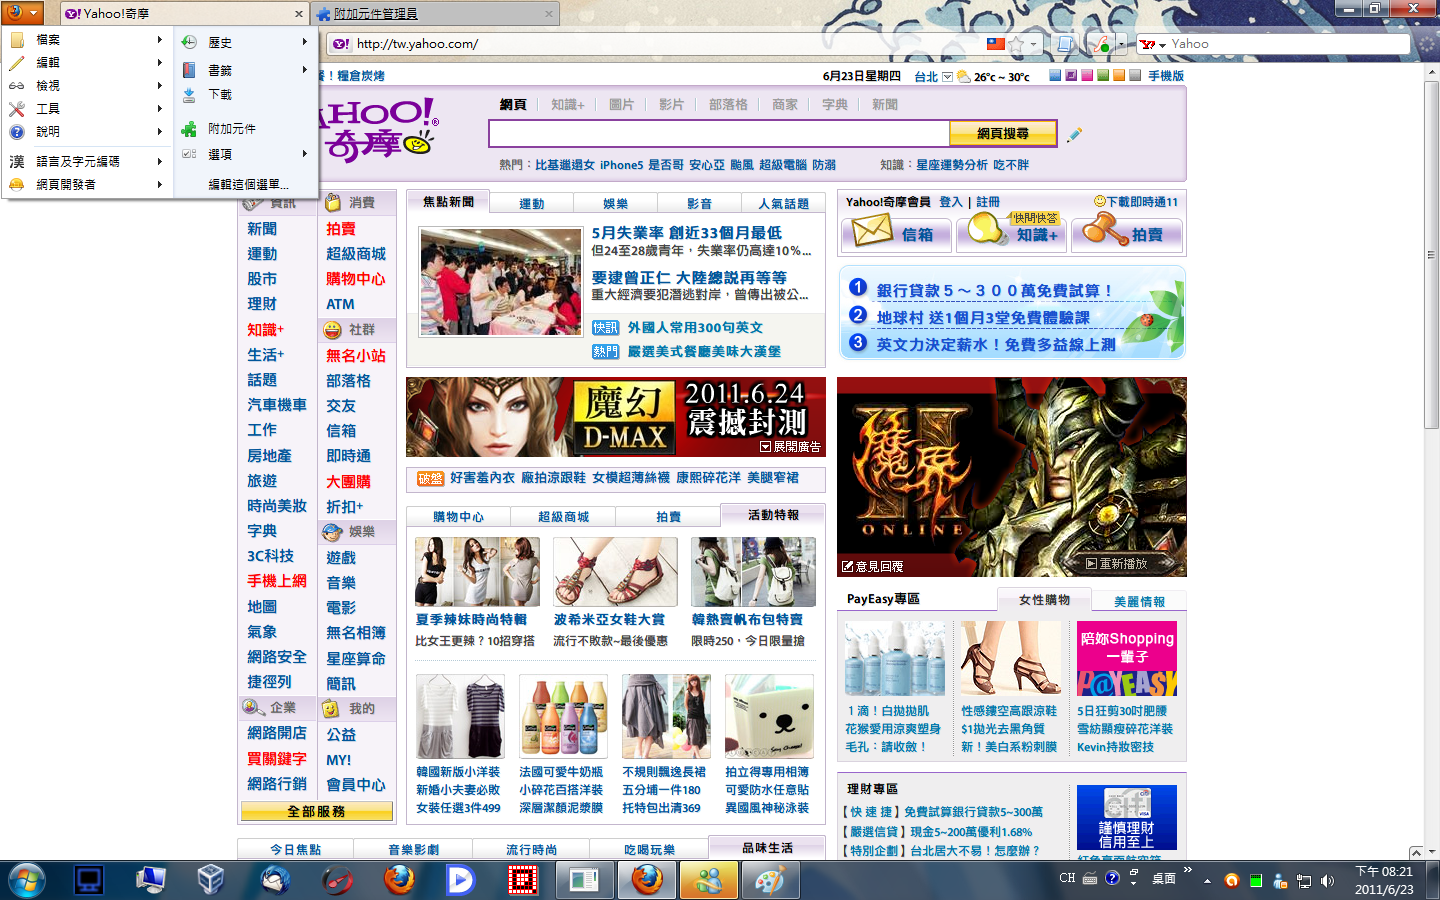Click the 全部服務 all services button
The width and height of the screenshot is (1440, 900).
tap(316, 811)
